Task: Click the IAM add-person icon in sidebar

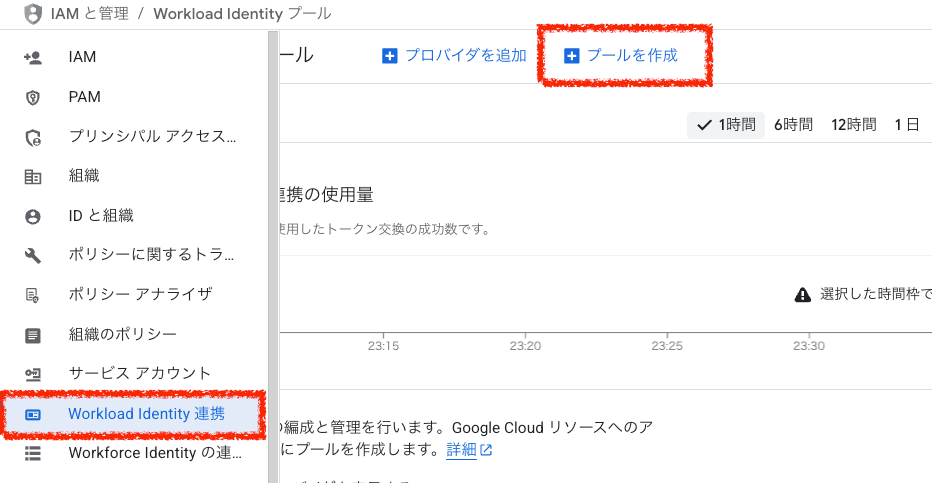Action: [33, 58]
